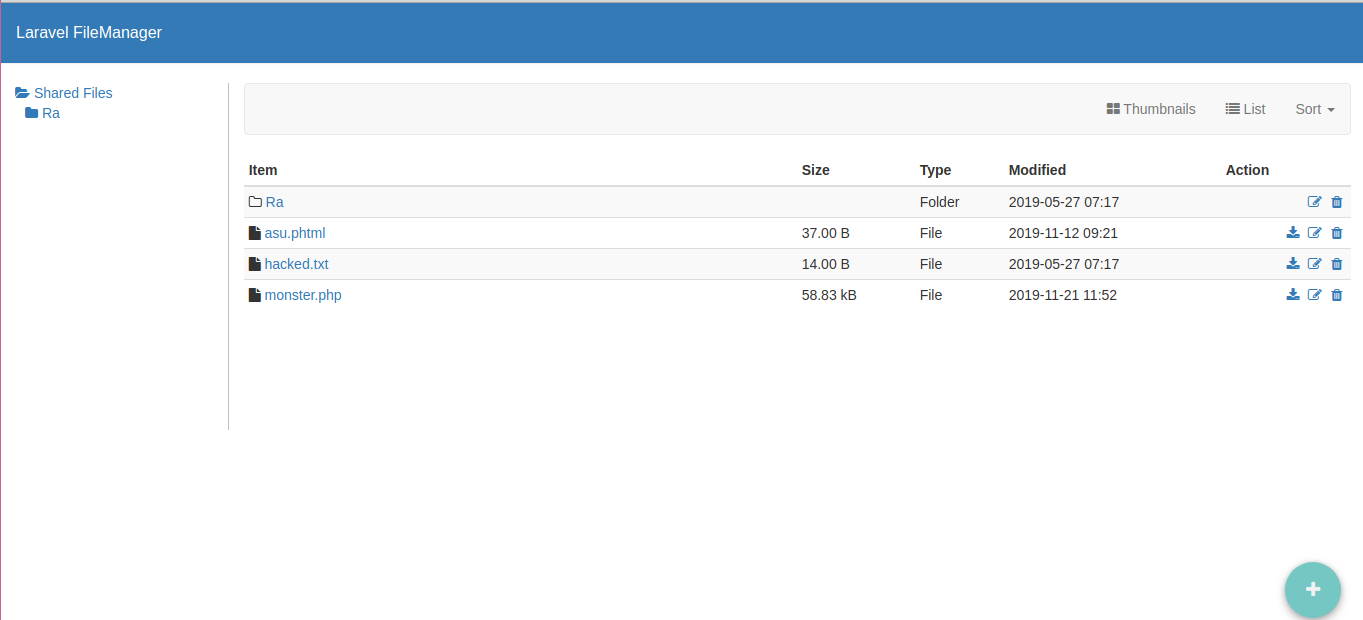Click the Ra folder modified date cell
This screenshot has width=1363, height=620.
click(x=1064, y=202)
